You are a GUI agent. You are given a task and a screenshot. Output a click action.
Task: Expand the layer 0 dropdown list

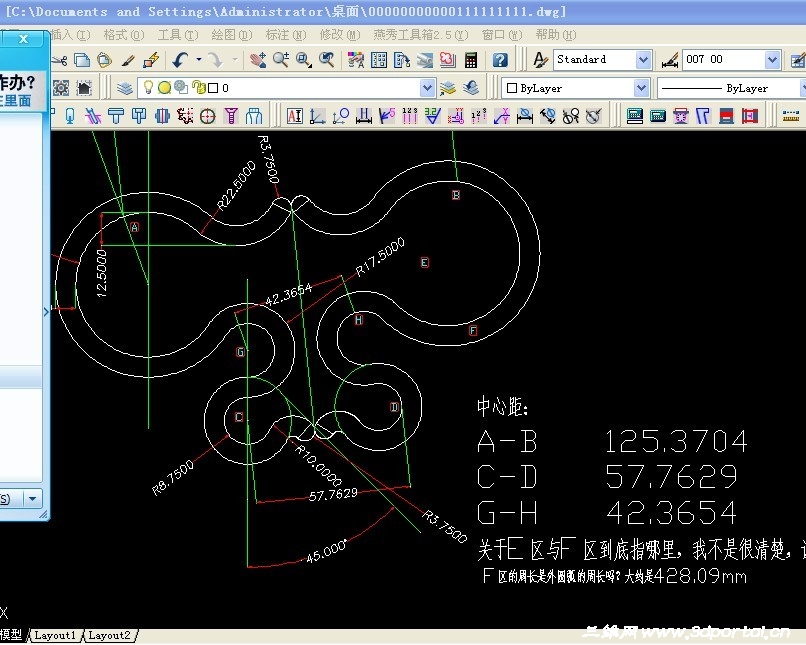427,88
